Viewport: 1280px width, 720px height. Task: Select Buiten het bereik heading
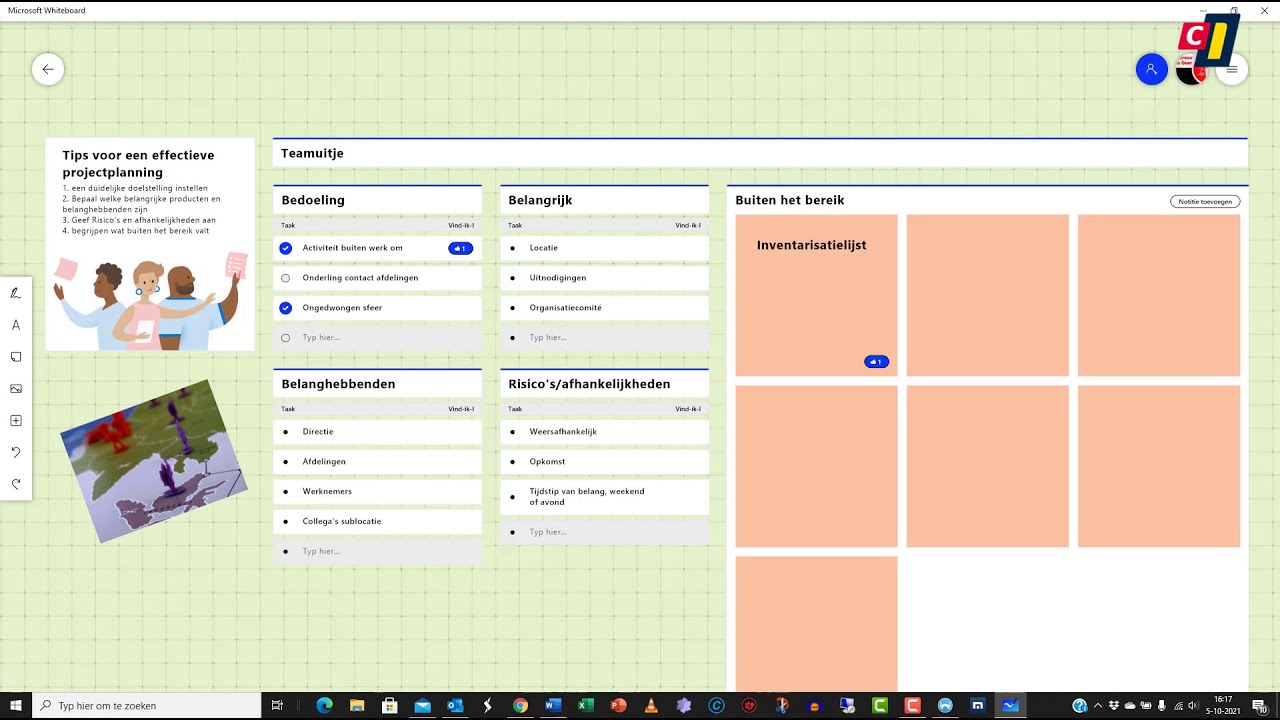(x=790, y=200)
